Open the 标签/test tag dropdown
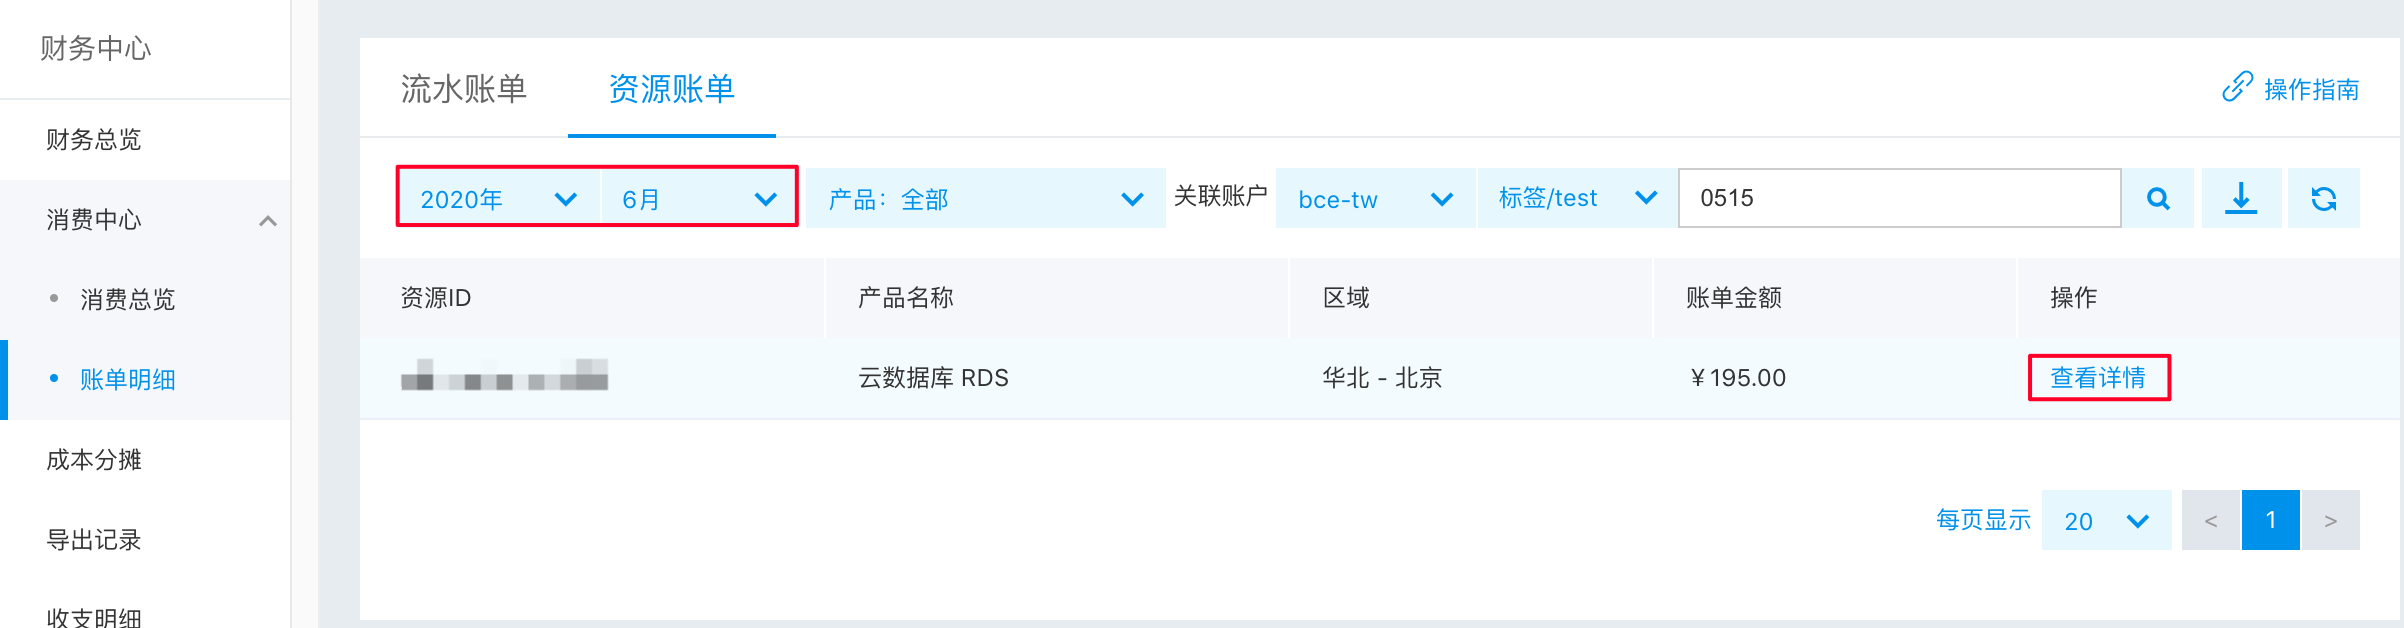The image size is (2404, 628). coord(1577,198)
